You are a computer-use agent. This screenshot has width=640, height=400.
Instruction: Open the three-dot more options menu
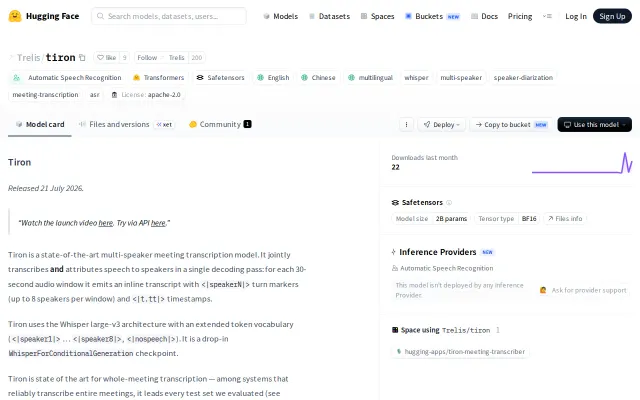[406, 124]
